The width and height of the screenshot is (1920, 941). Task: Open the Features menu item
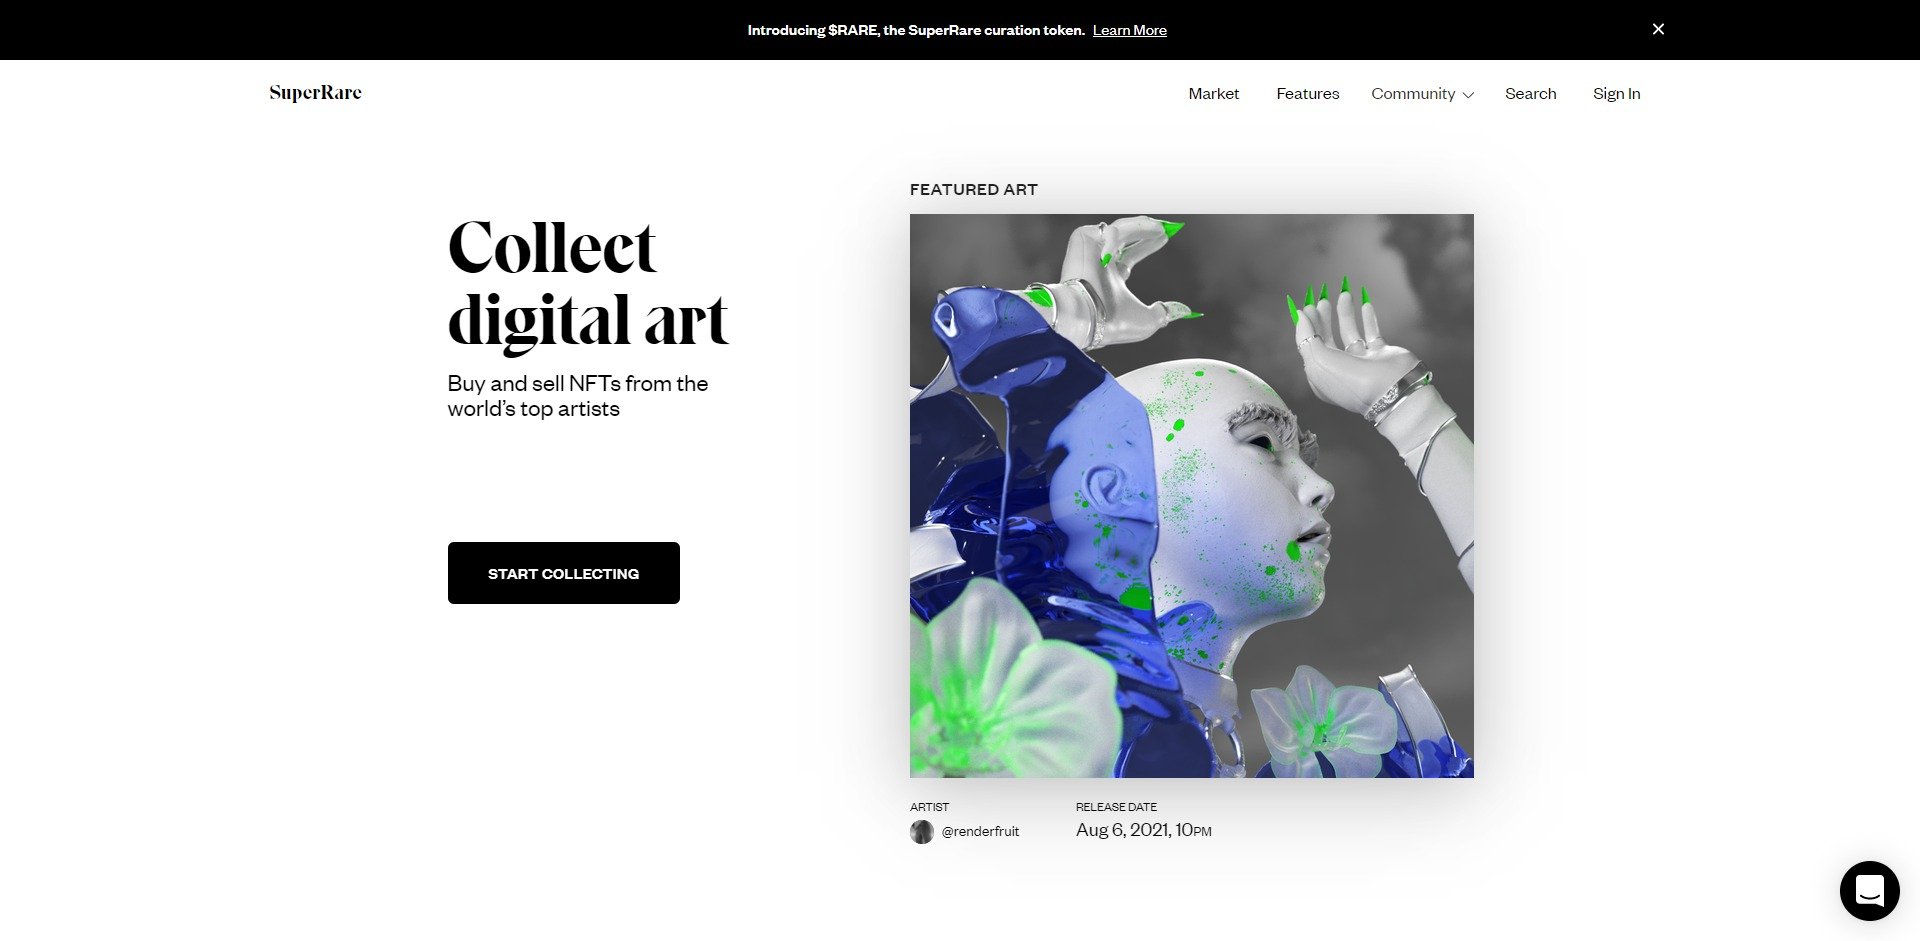[x=1307, y=94]
